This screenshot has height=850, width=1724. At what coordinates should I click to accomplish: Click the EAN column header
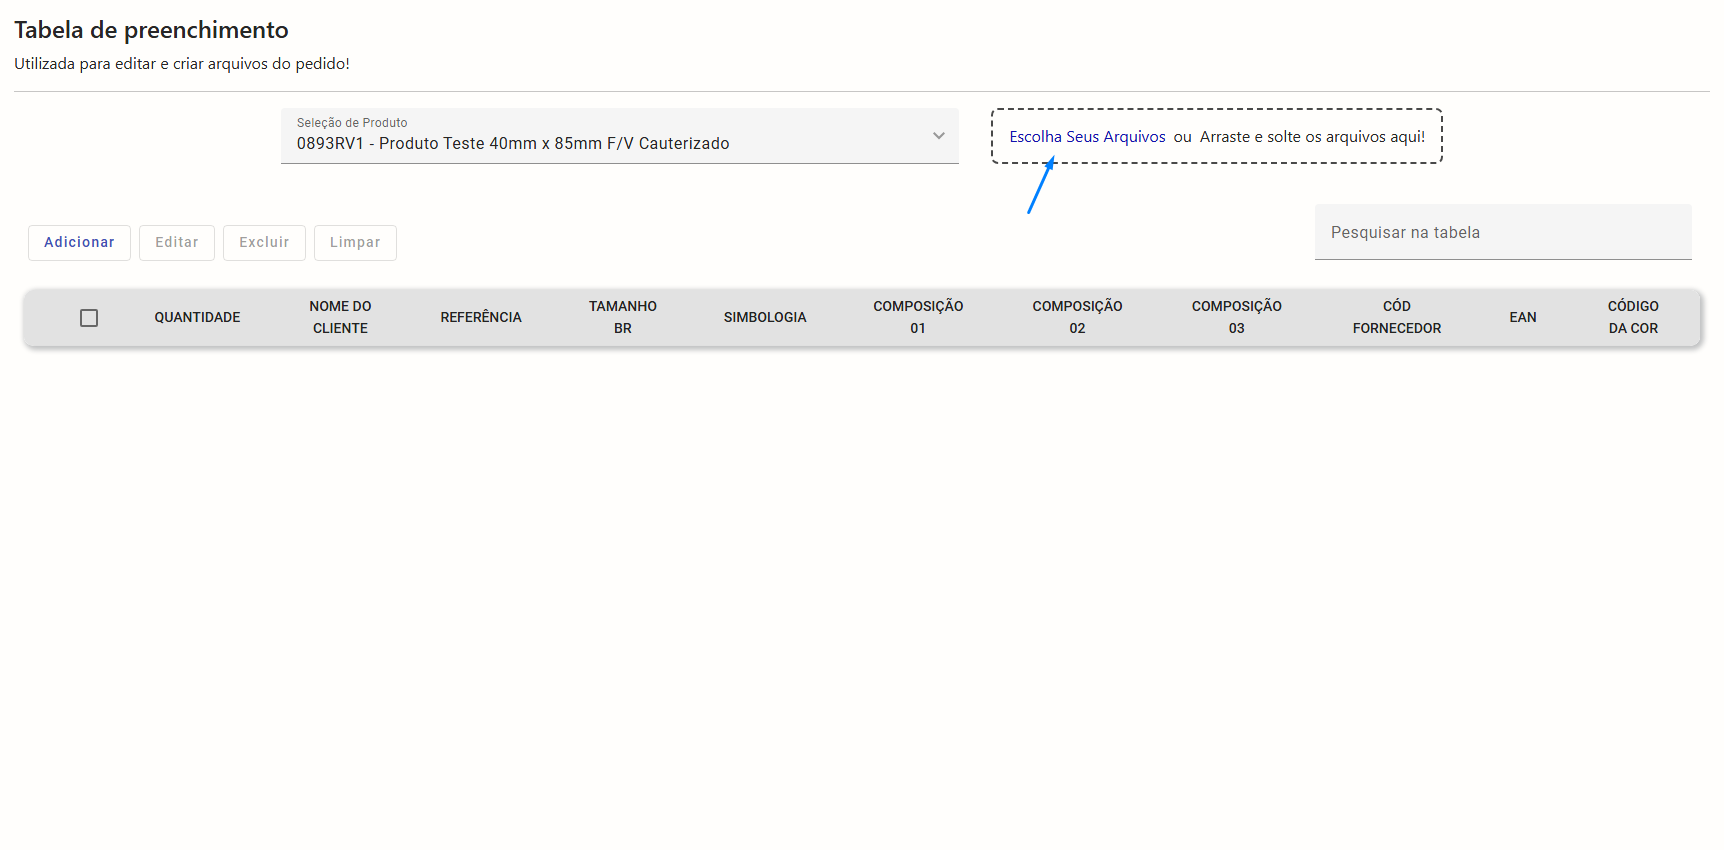tap(1522, 318)
